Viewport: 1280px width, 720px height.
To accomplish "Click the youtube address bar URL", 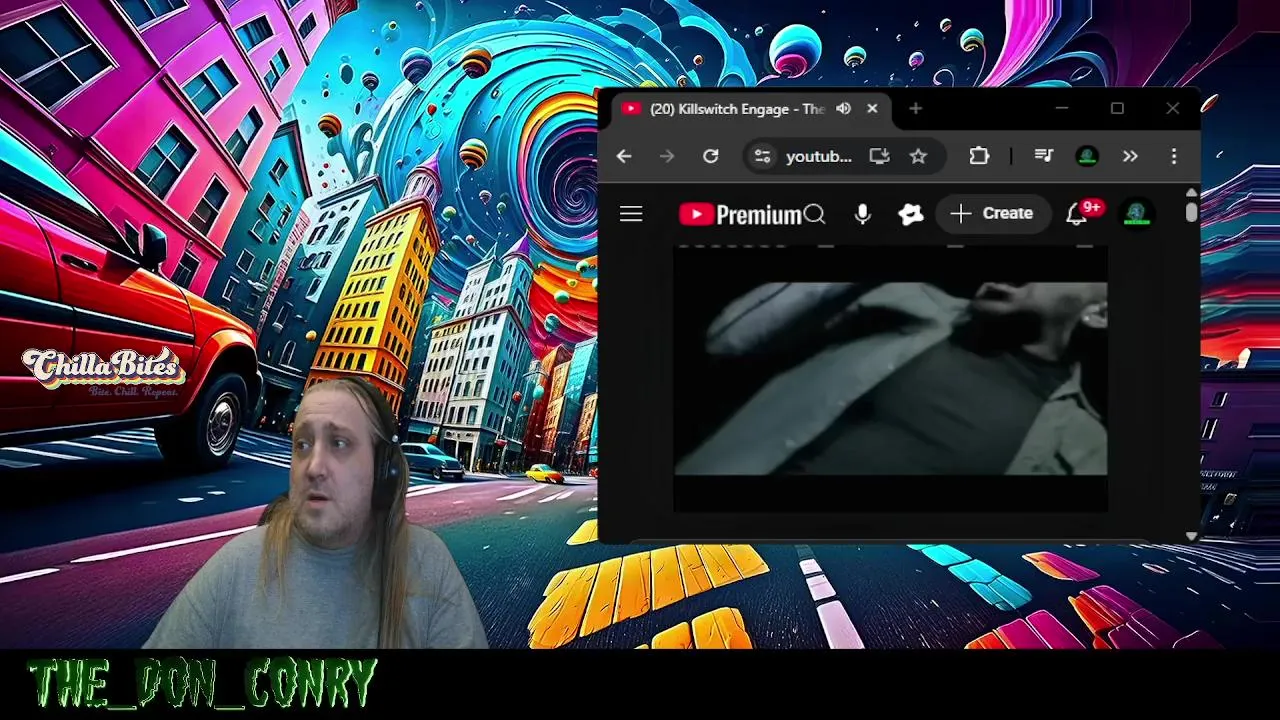I will pyautogui.click(x=818, y=156).
